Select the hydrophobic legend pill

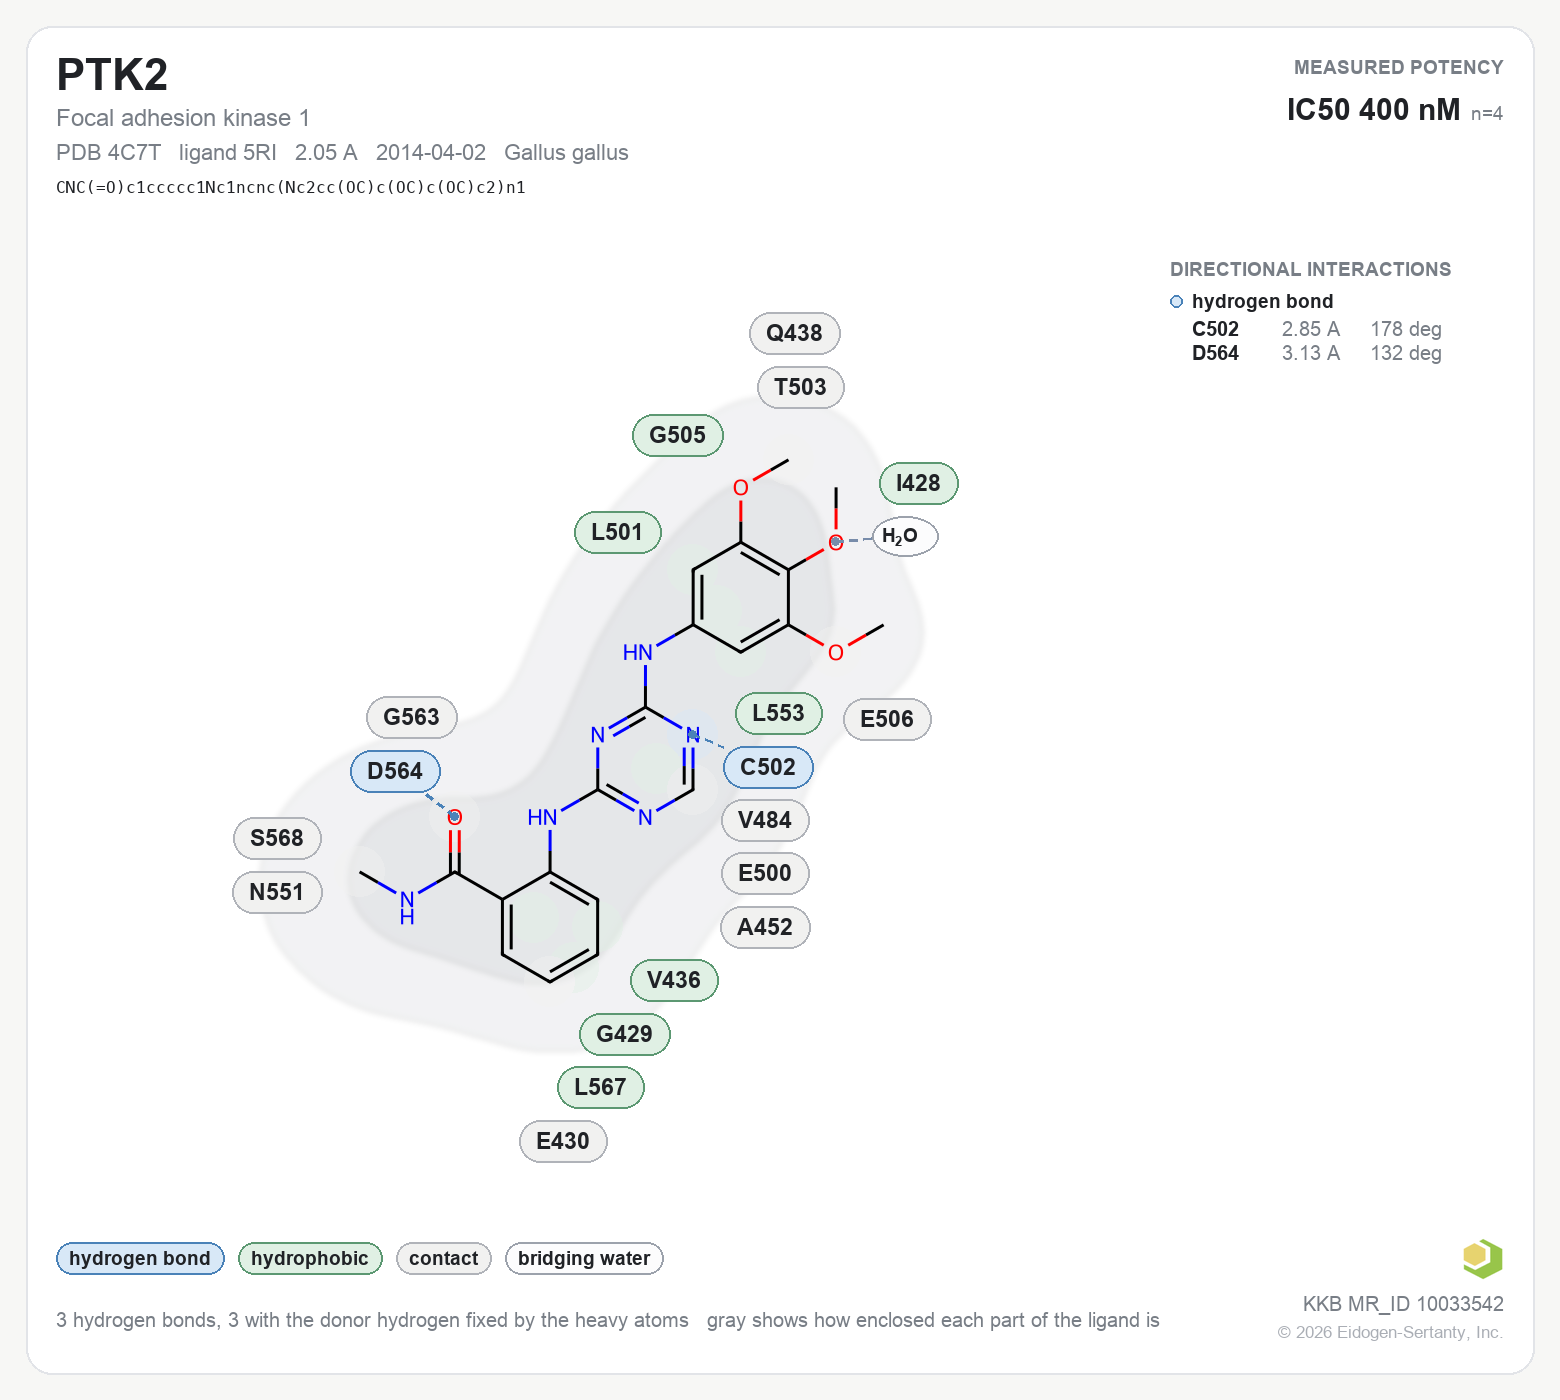point(310,1258)
